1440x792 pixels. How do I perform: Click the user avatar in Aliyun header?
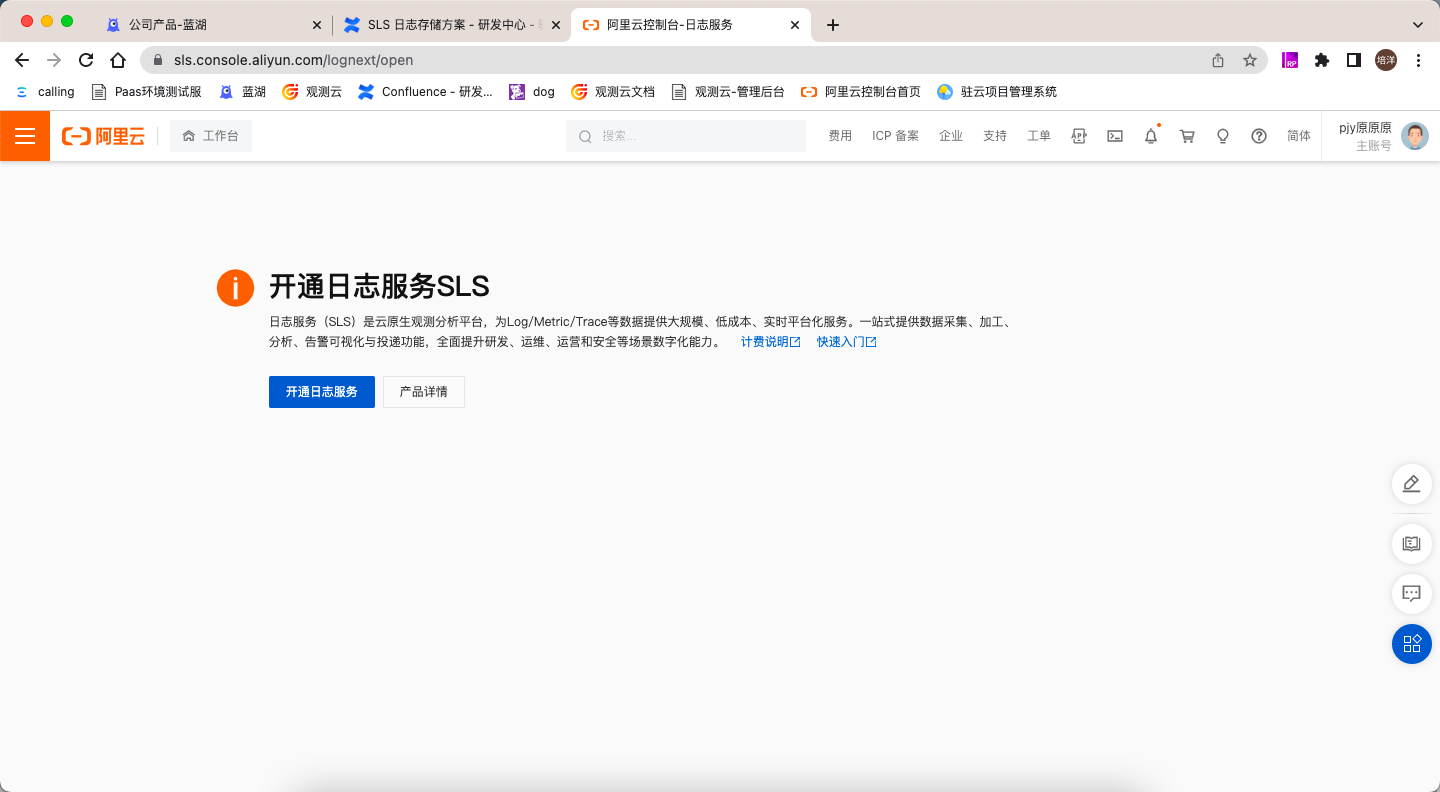tap(1415, 136)
